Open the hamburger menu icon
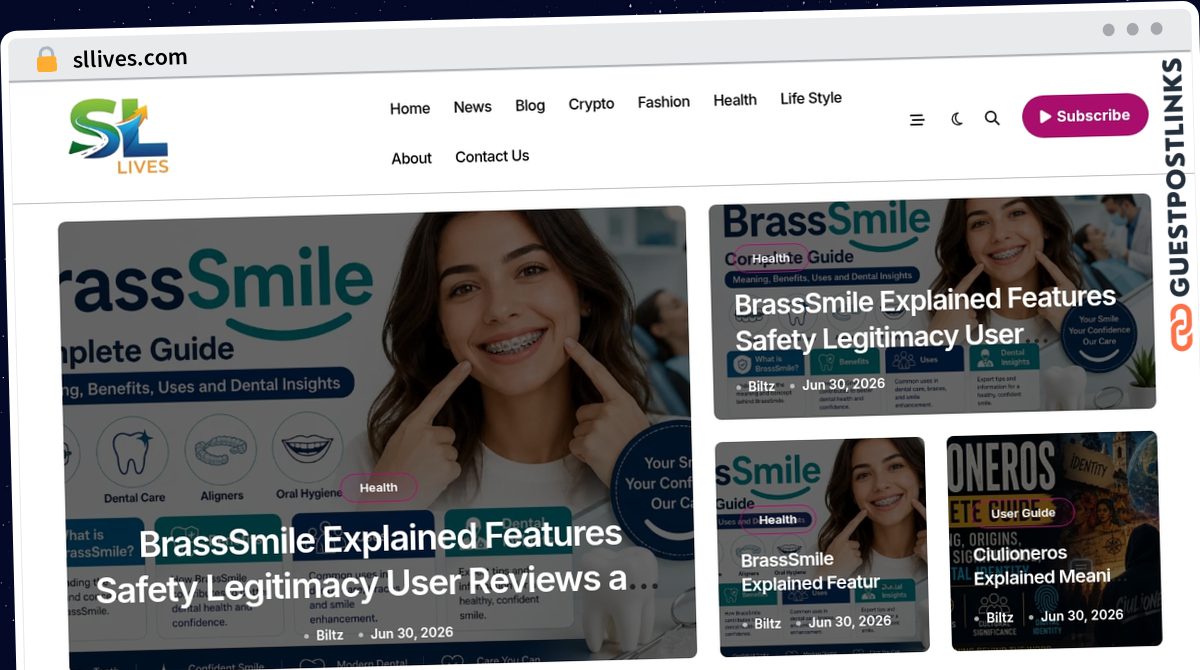 tap(917, 120)
